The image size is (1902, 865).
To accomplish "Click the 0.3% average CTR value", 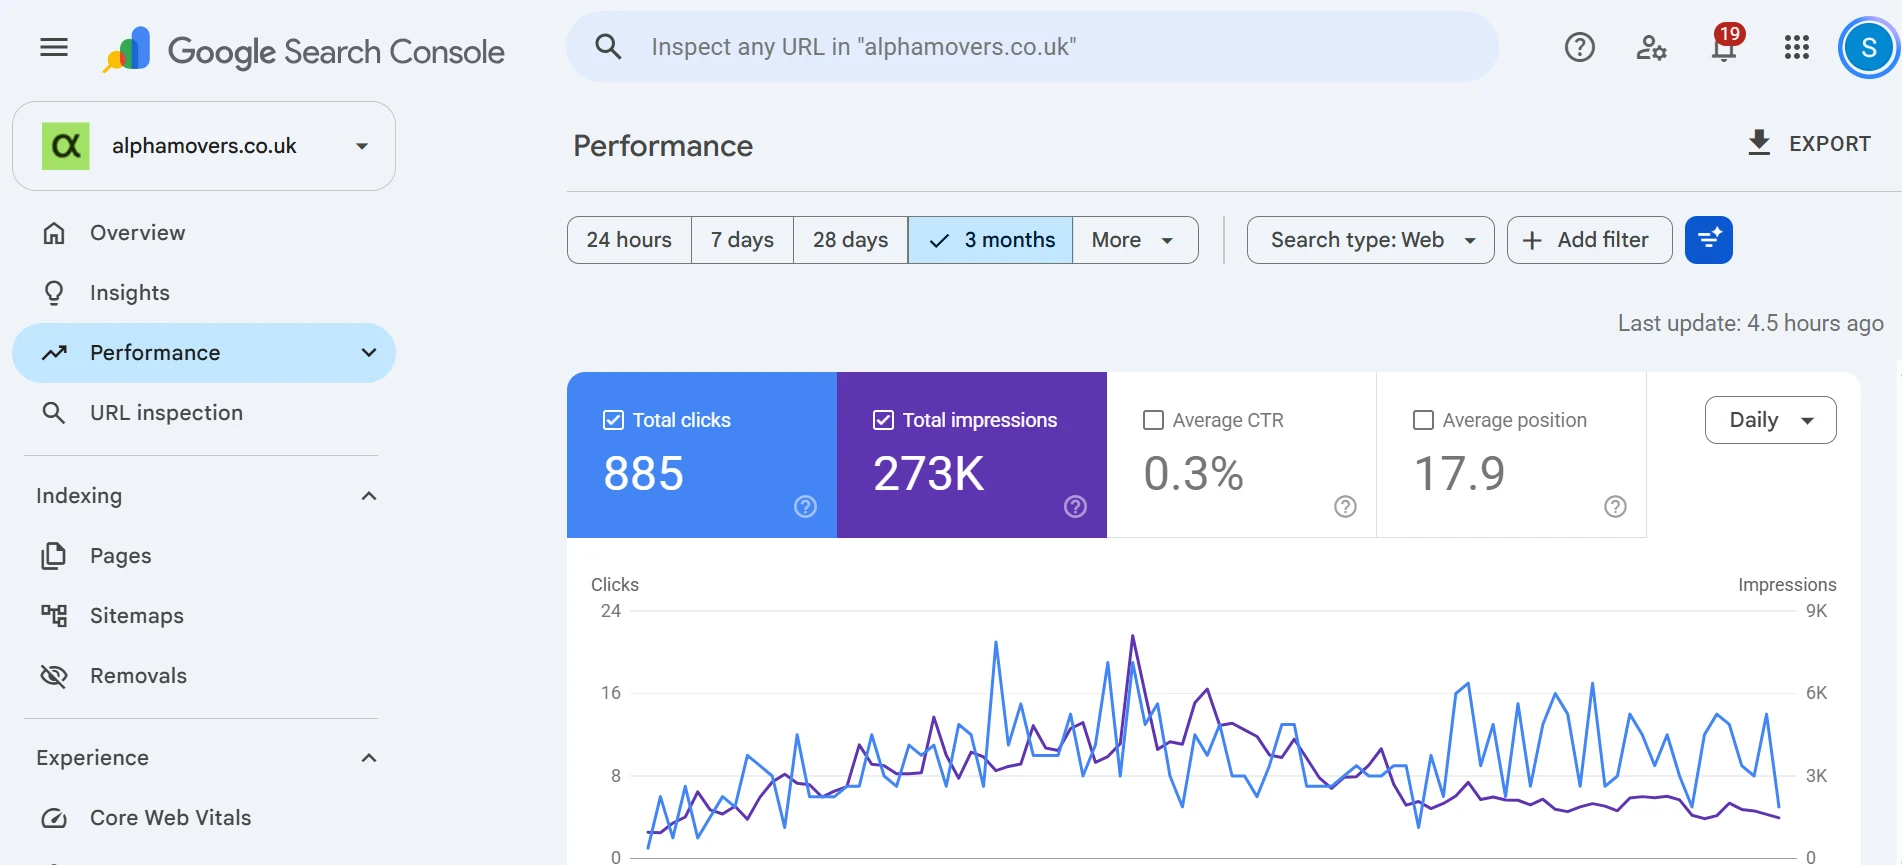I will 1193,473.
